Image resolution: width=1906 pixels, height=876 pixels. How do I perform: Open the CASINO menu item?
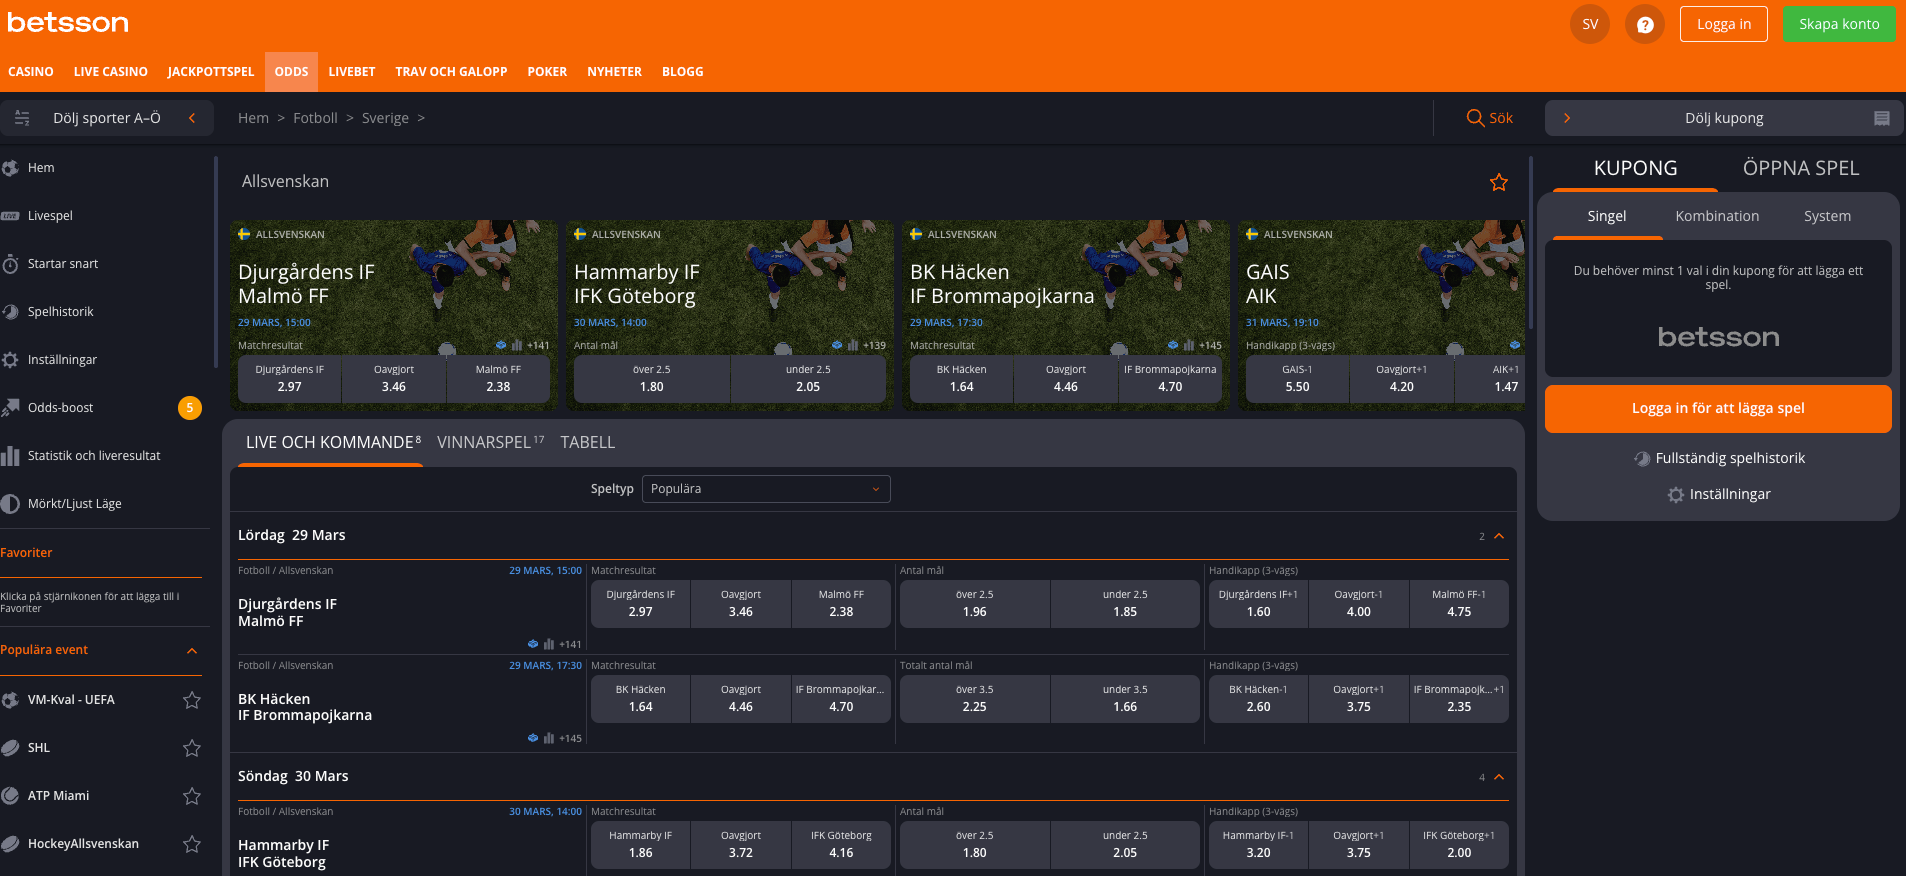point(31,72)
